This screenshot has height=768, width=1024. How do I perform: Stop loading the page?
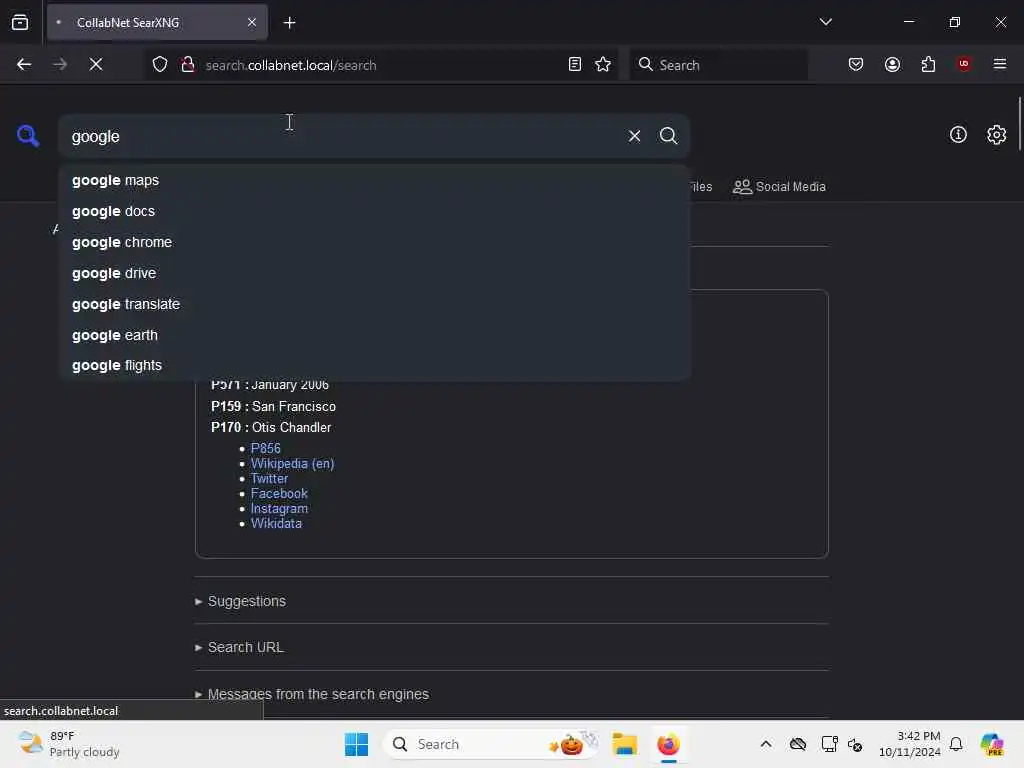[95, 64]
